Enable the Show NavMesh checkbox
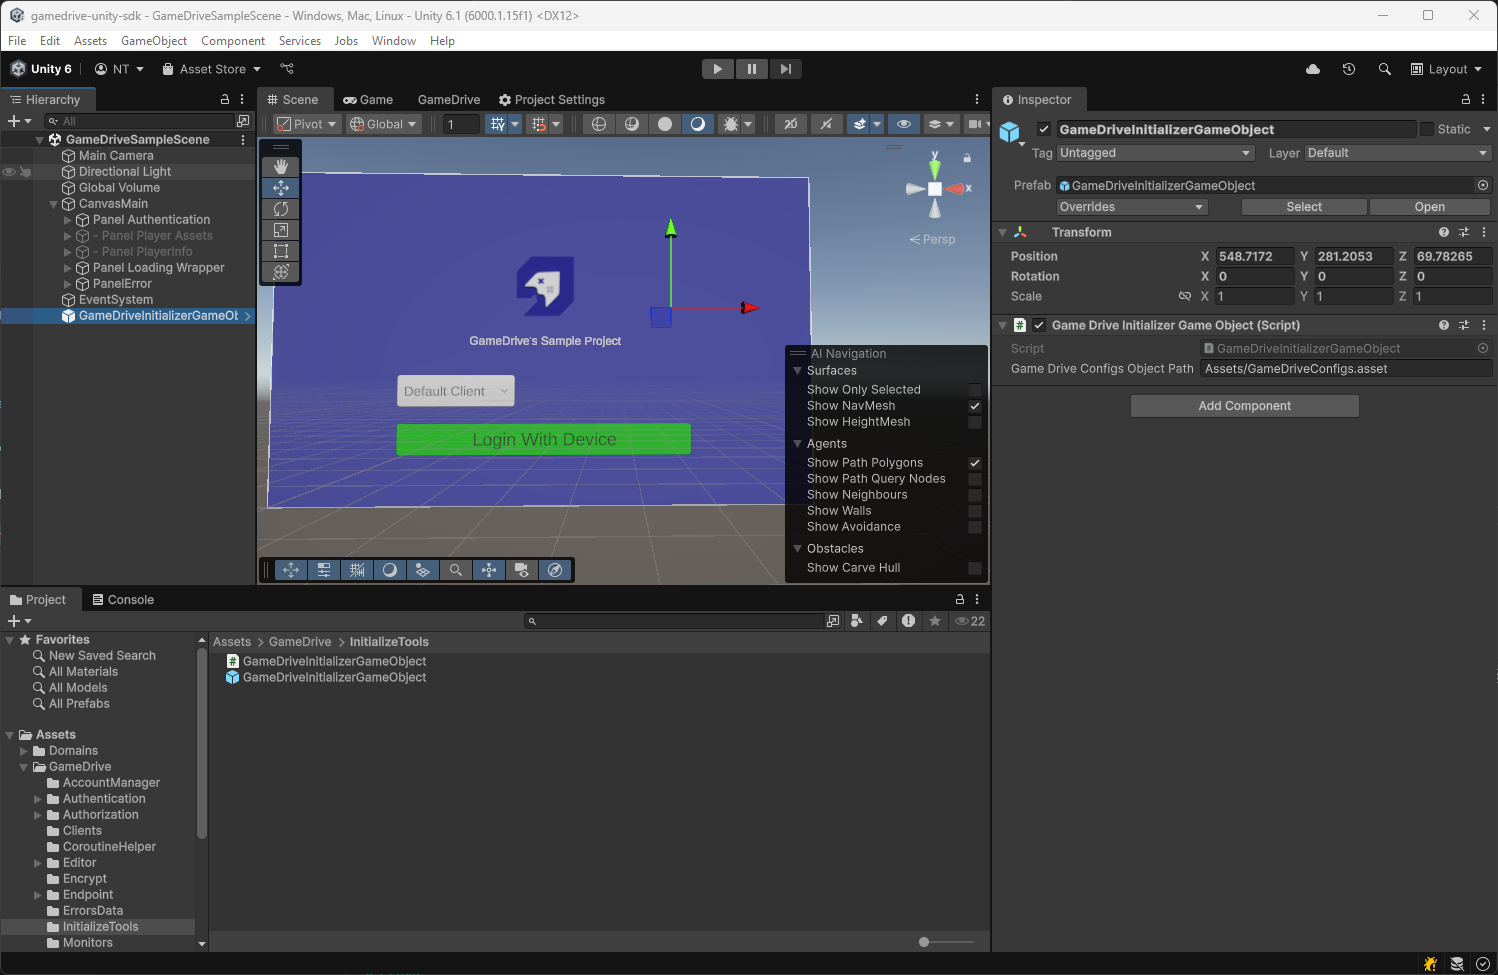The height and width of the screenshot is (975, 1498). coord(975,406)
